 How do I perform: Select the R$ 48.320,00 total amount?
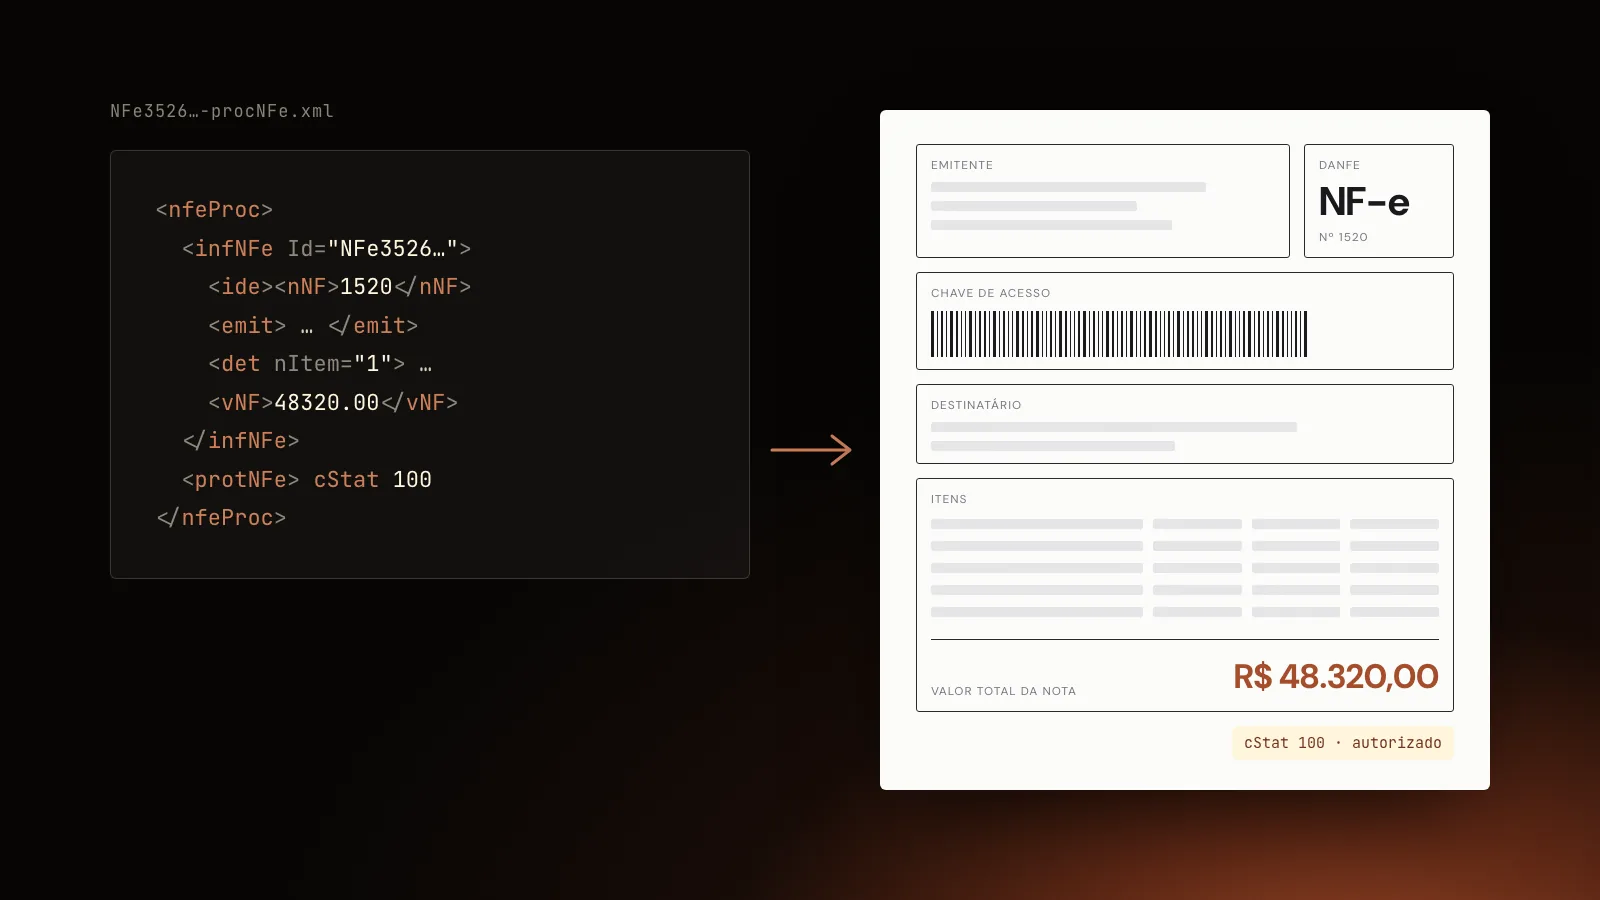(x=1336, y=677)
